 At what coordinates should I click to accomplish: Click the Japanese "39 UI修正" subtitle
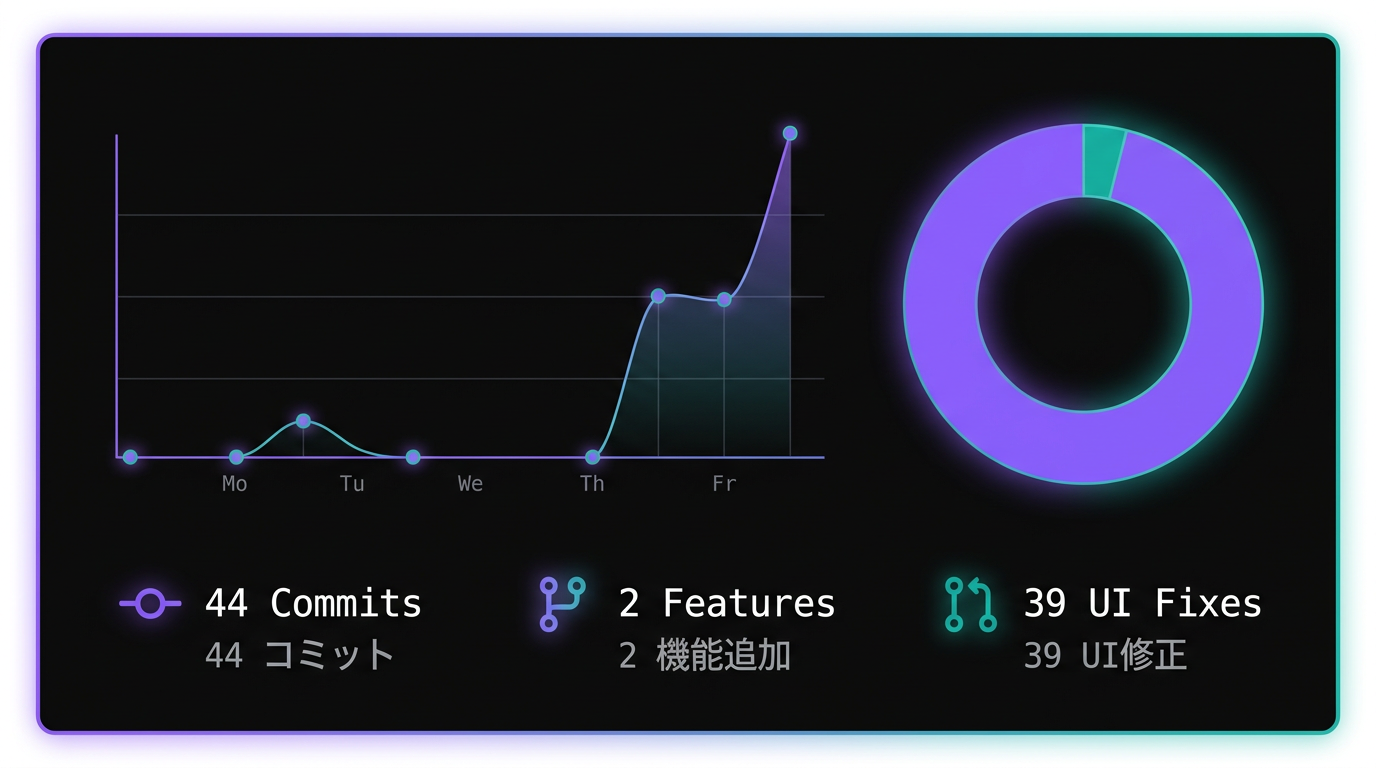click(1105, 656)
